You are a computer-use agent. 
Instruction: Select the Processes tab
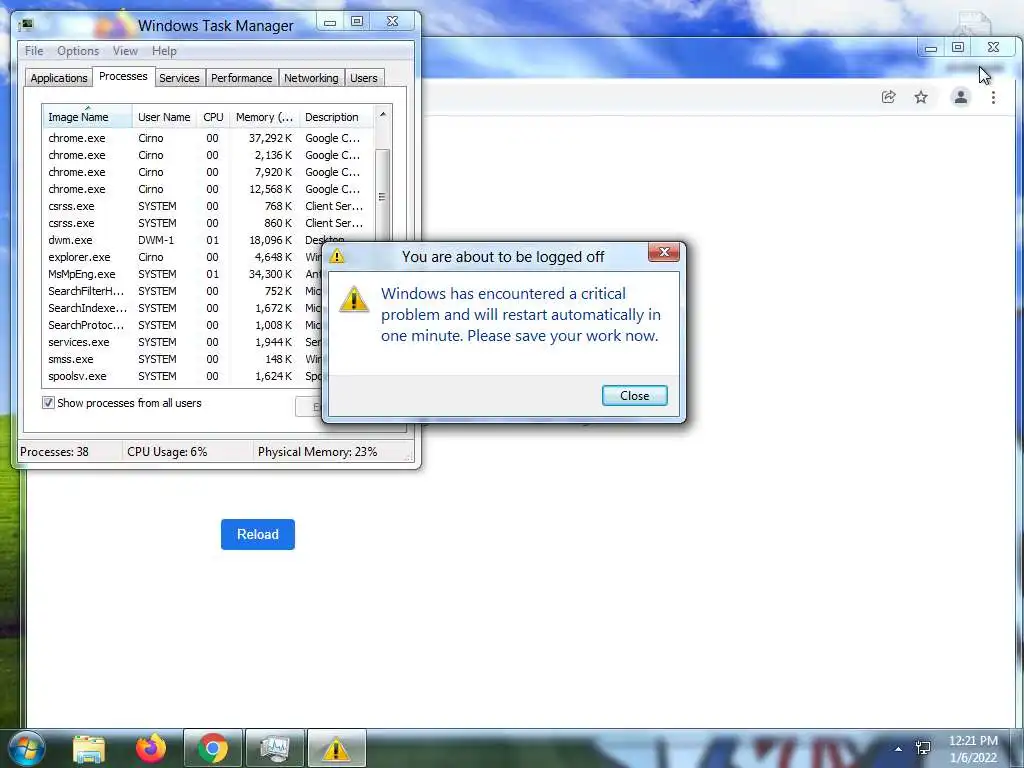[x=123, y=76]
